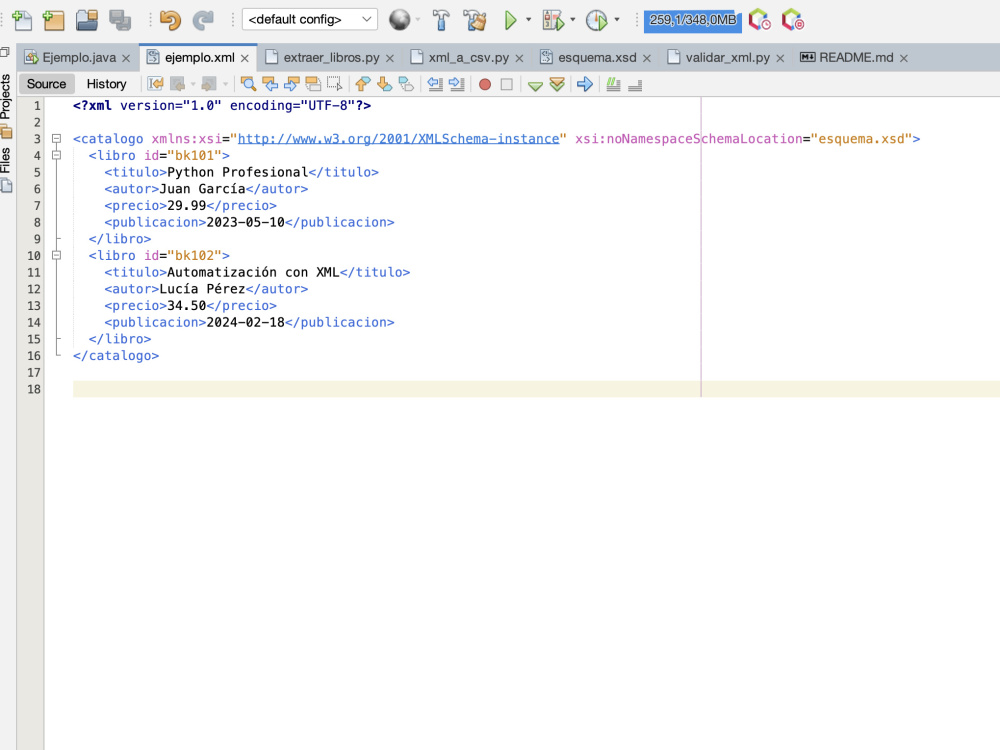Run the project with the green play icon
This screenshot has width=1000, height=750.
tap(510, 20)
